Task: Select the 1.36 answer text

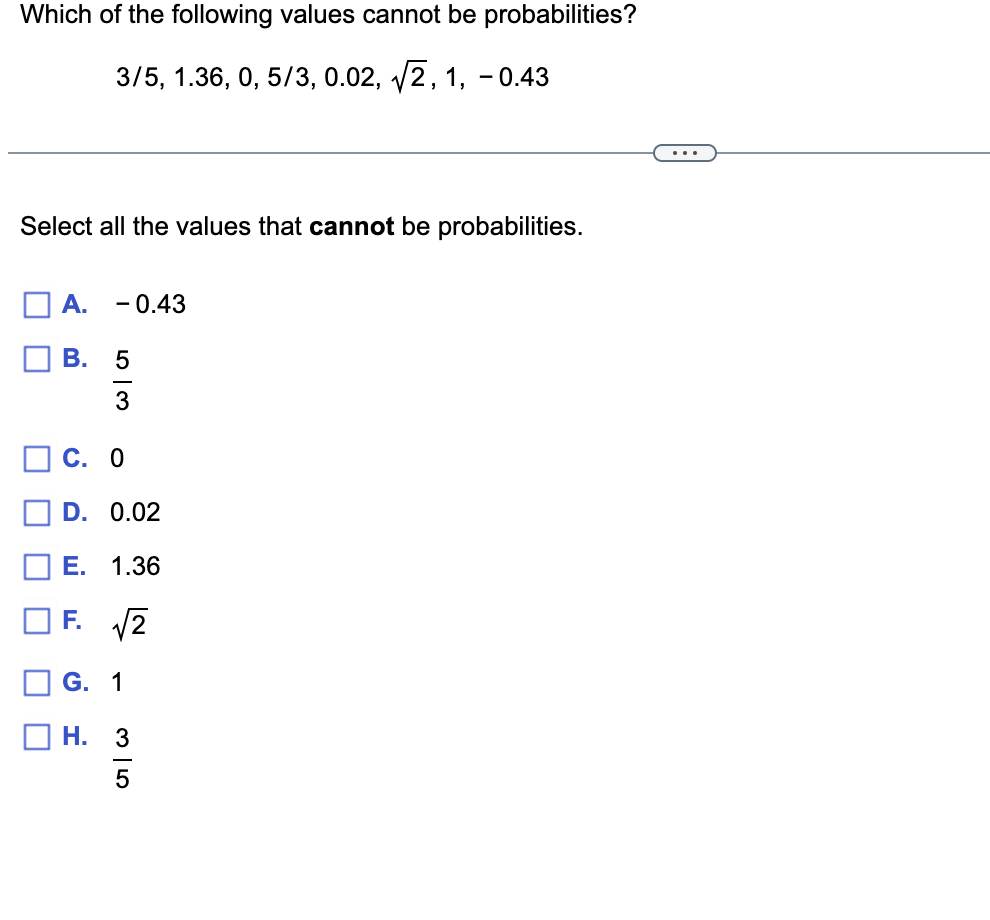Action: click(x=135, y=566)
